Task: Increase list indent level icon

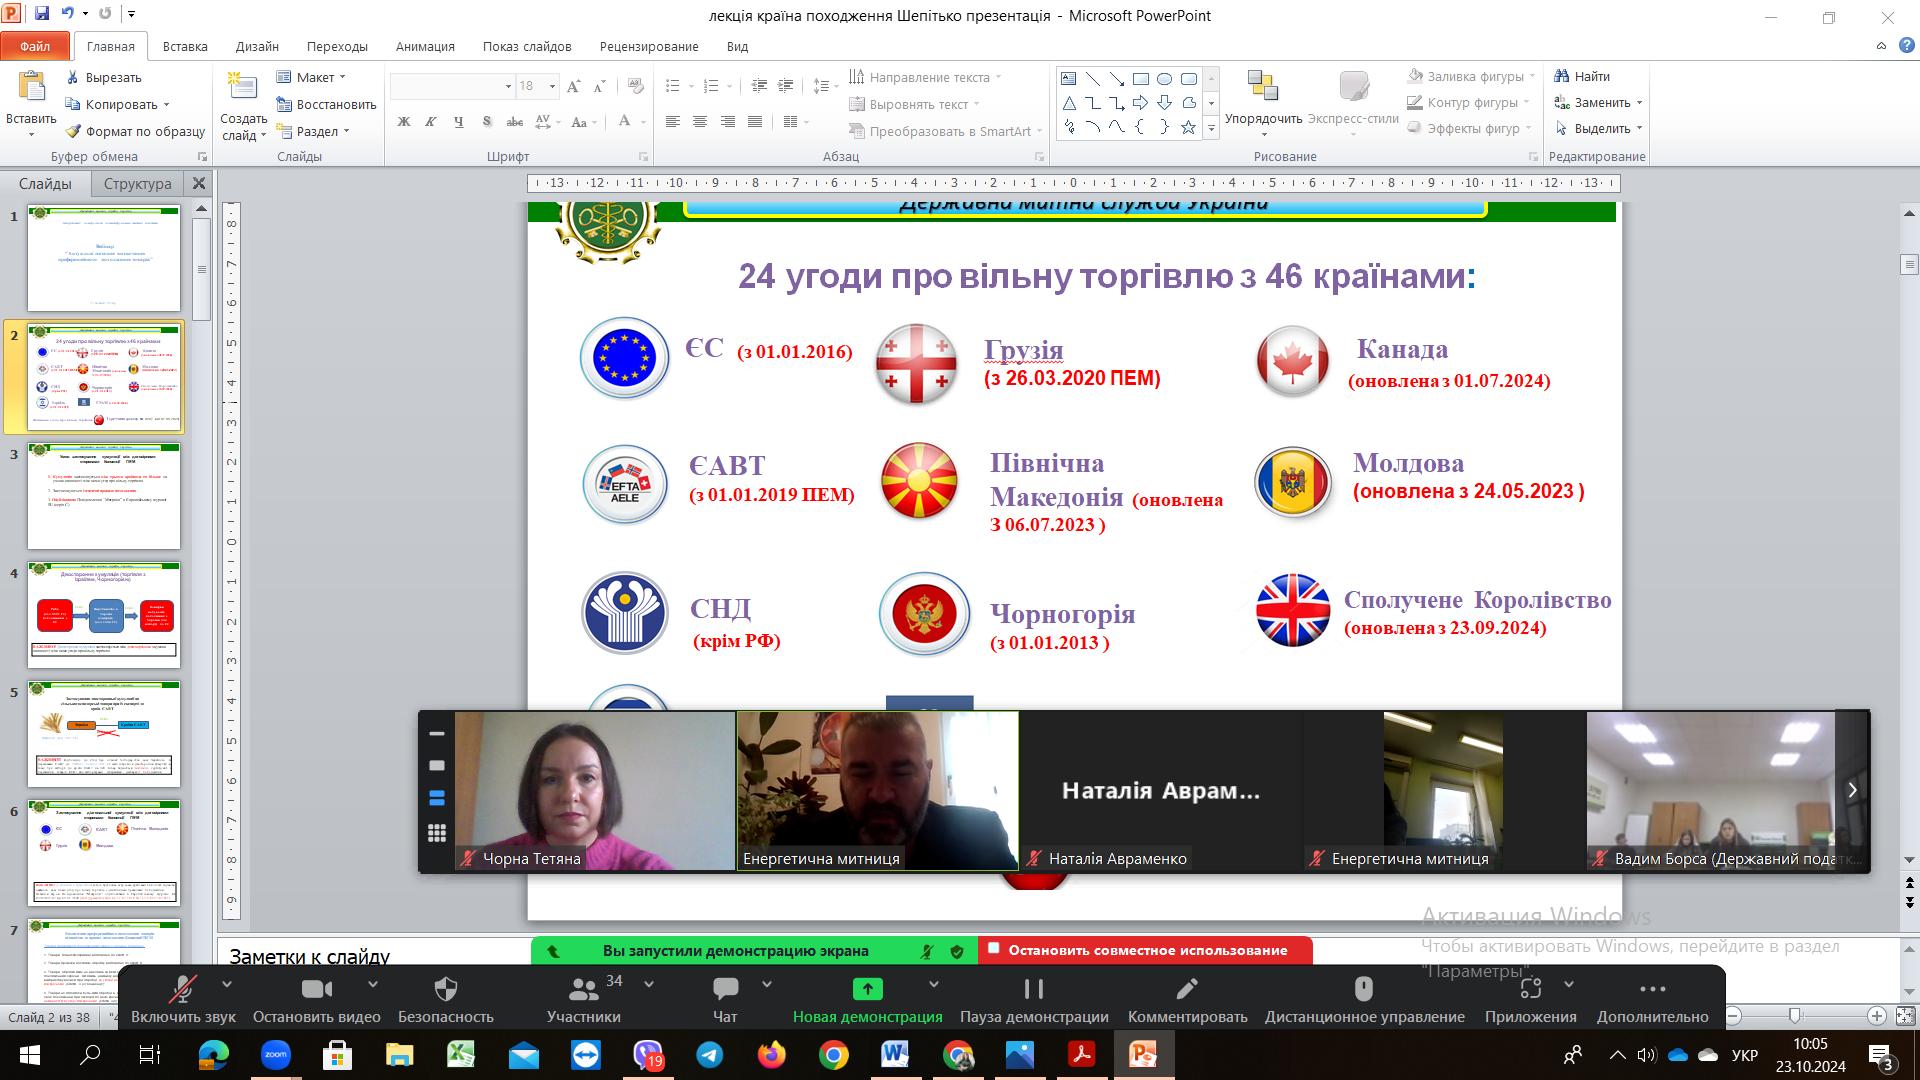Action: click(785, 86)
